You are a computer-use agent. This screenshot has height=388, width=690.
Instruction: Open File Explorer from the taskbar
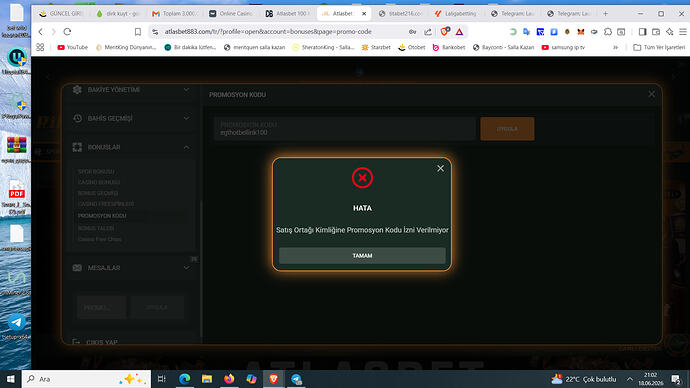click(x=207, y=379)
